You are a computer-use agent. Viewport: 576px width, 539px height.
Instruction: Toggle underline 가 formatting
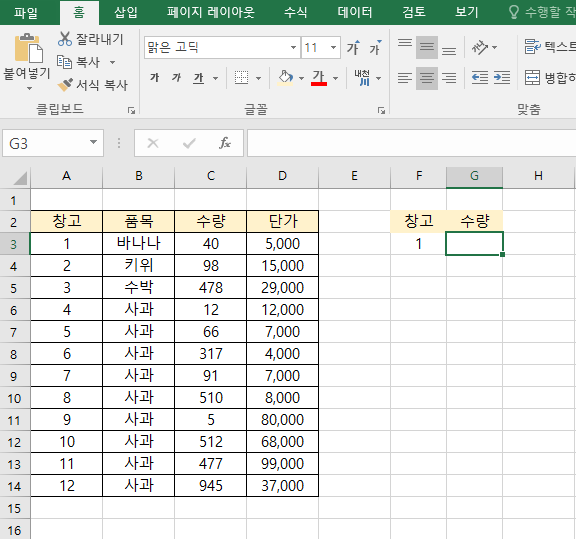(199, 78)
